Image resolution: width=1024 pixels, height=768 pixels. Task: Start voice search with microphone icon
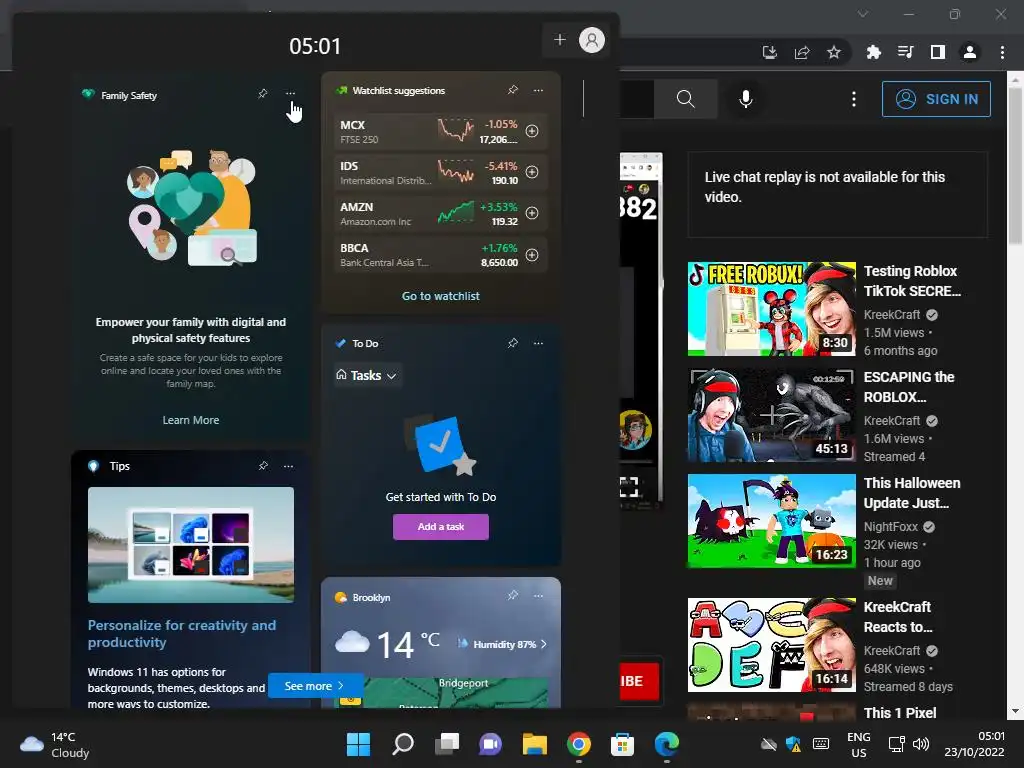(x=746, y=99)
